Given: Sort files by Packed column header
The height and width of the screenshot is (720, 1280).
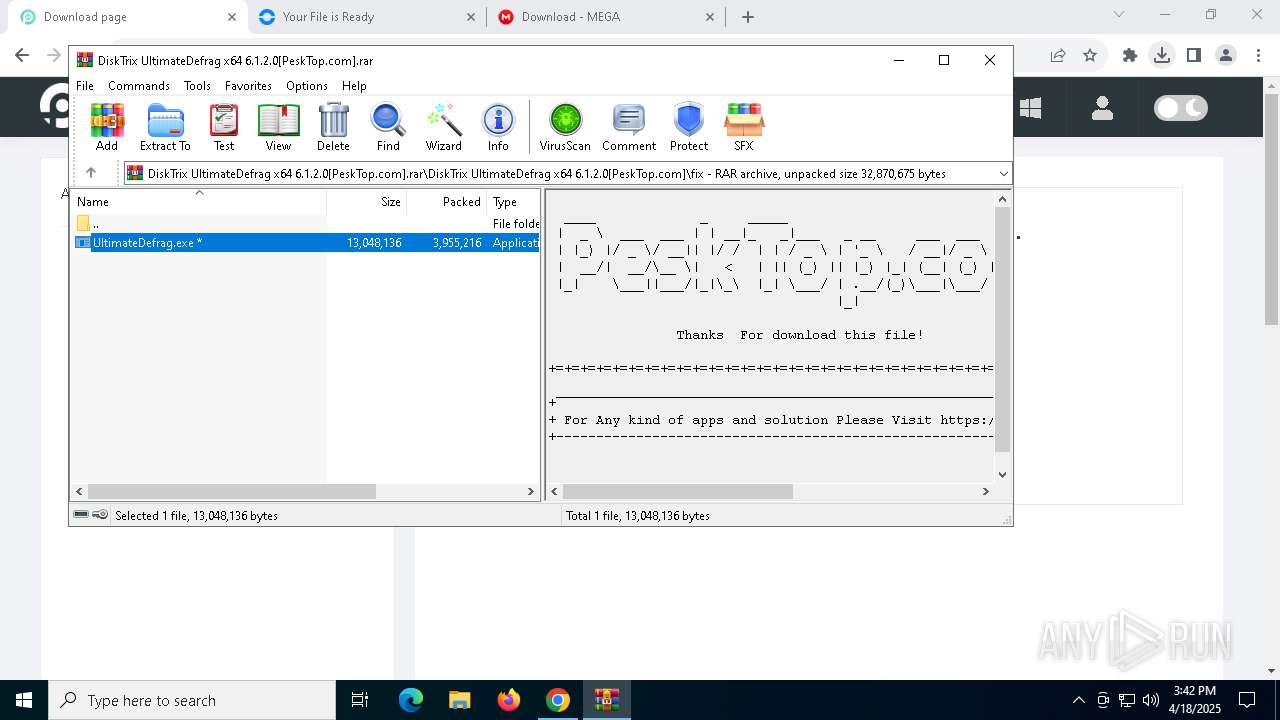Looking at the screenshot, I should (x=446, y=202).
